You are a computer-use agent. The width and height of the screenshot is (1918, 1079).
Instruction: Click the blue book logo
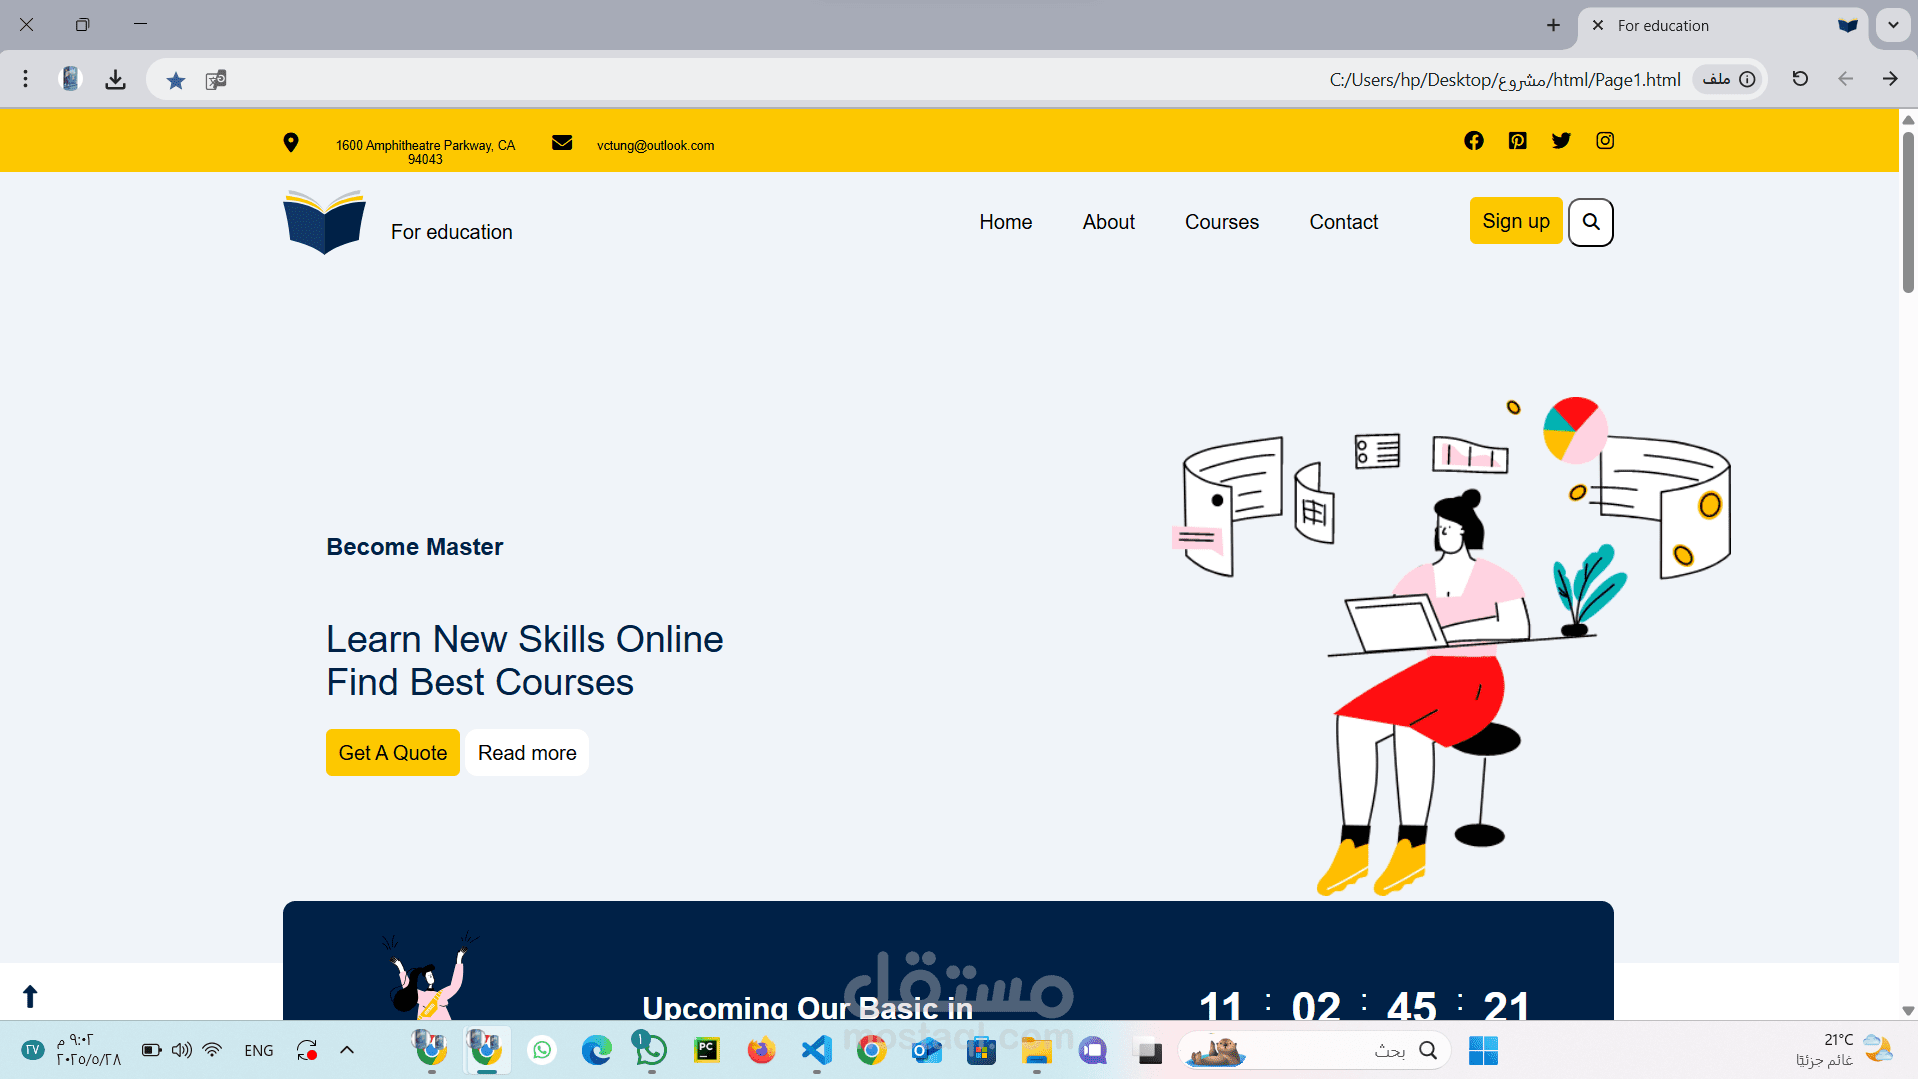tap(324, 222)
